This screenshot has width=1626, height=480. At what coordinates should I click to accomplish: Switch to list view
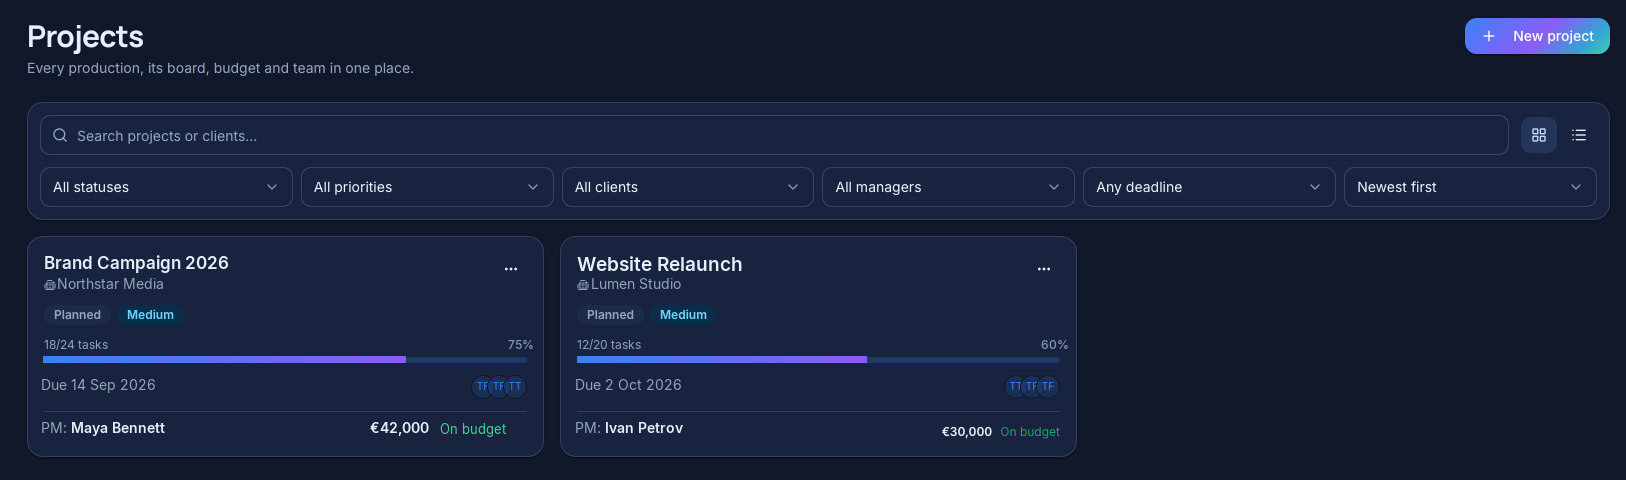pos(1579,135)
